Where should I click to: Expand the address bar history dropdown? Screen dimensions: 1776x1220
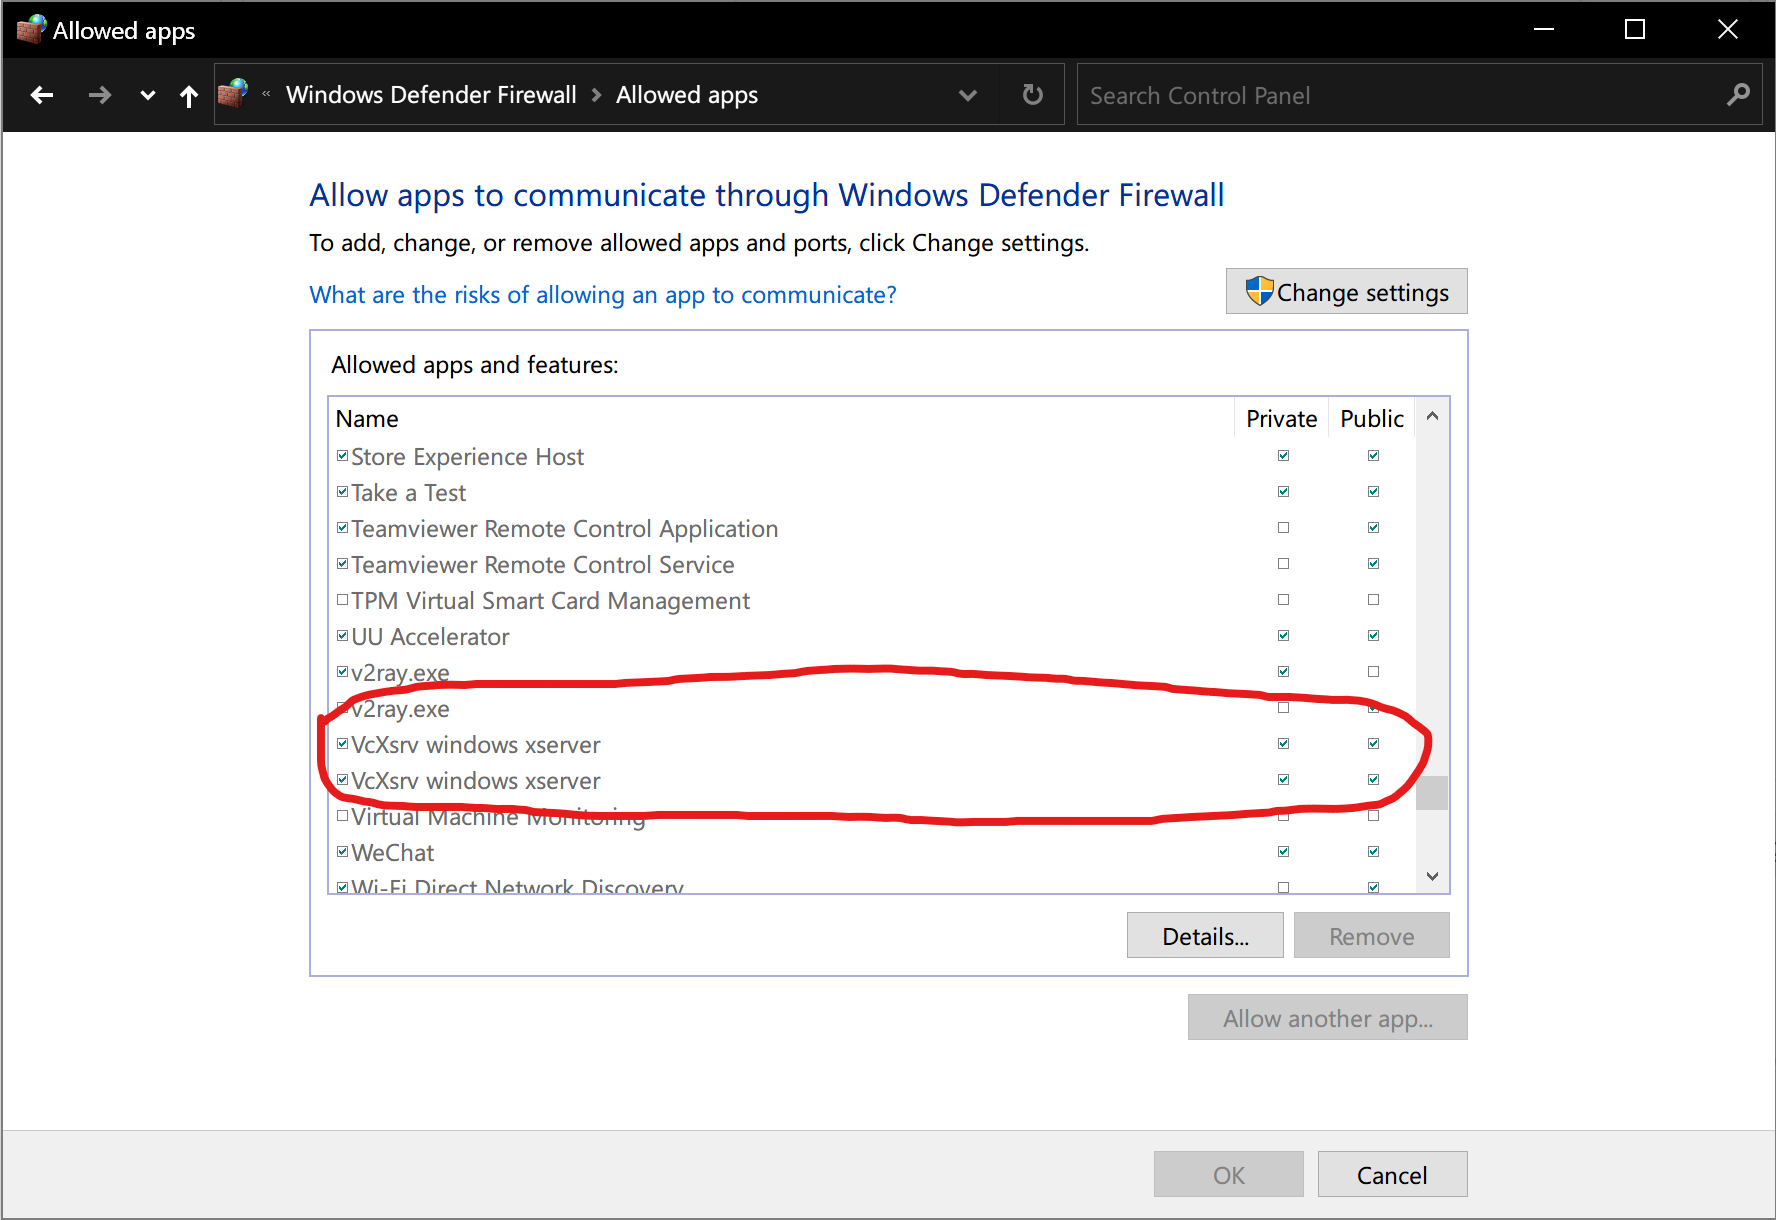pos(967,95)
